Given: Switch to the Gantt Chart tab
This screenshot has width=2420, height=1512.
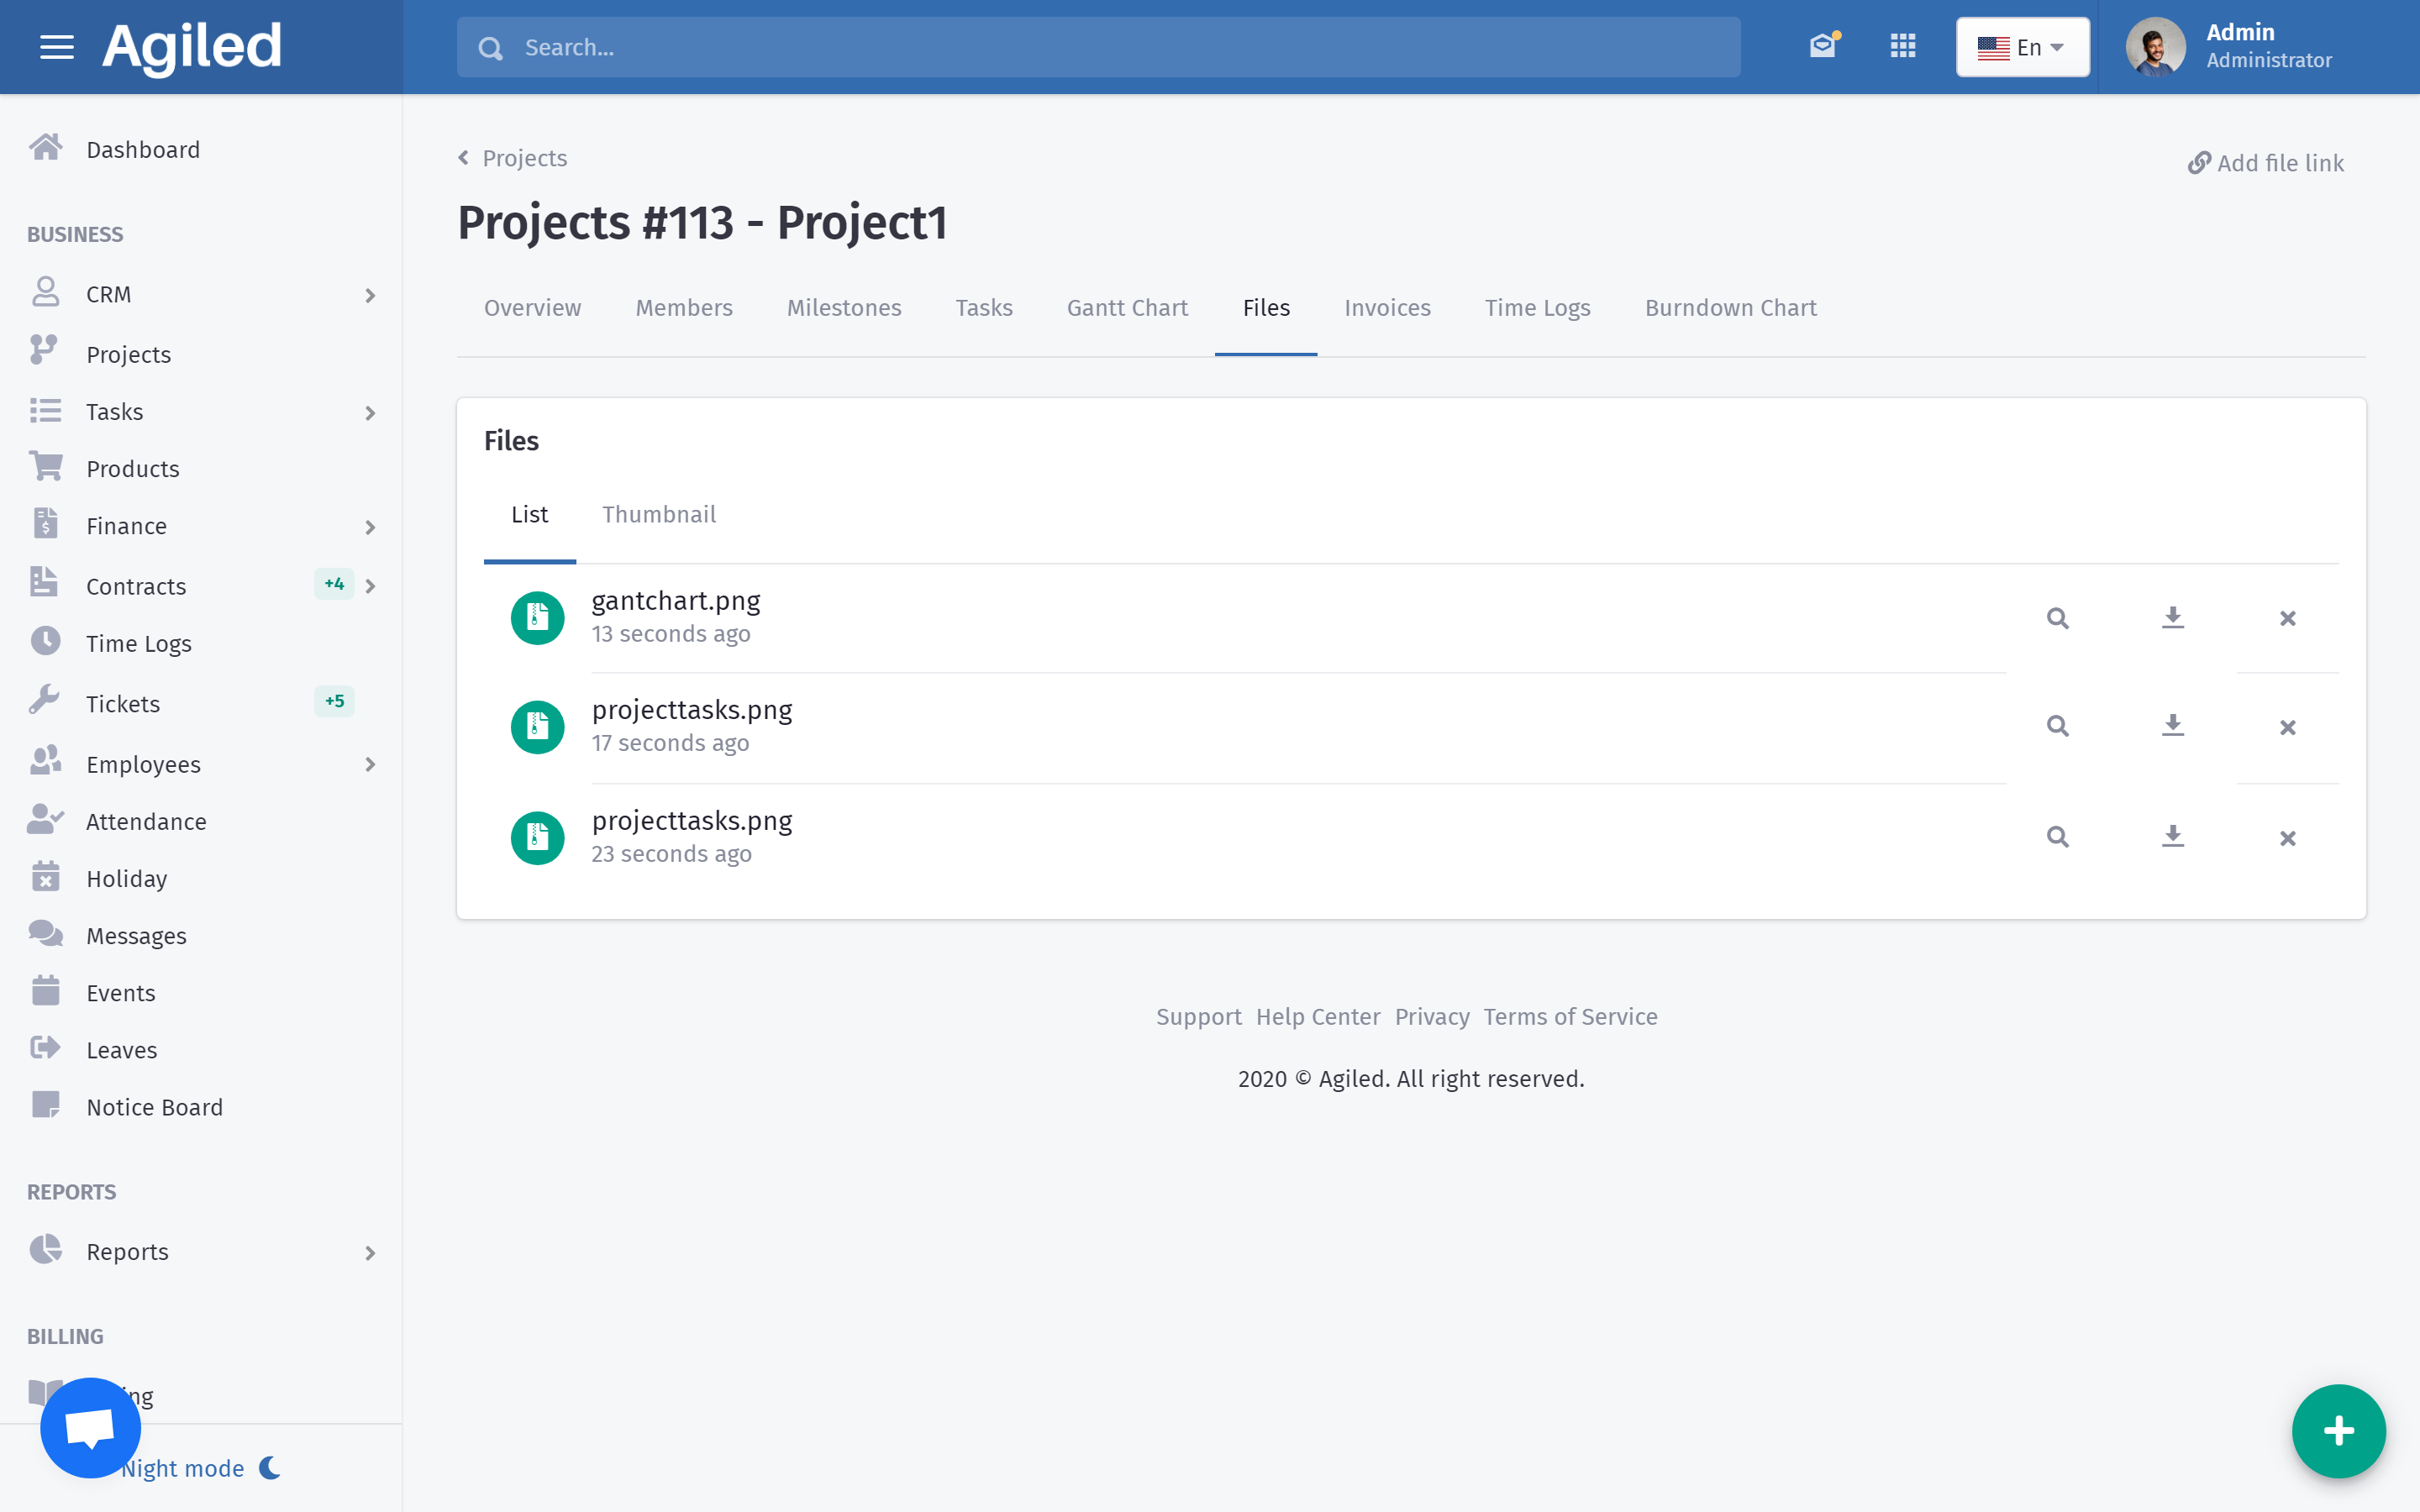Looking at the screenshot, I should 1127,308.
